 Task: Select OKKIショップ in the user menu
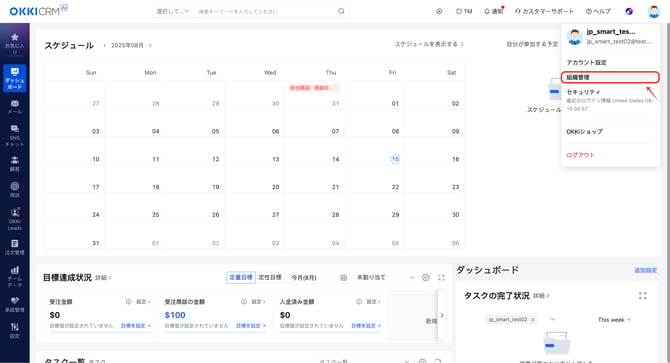point(585,132)
